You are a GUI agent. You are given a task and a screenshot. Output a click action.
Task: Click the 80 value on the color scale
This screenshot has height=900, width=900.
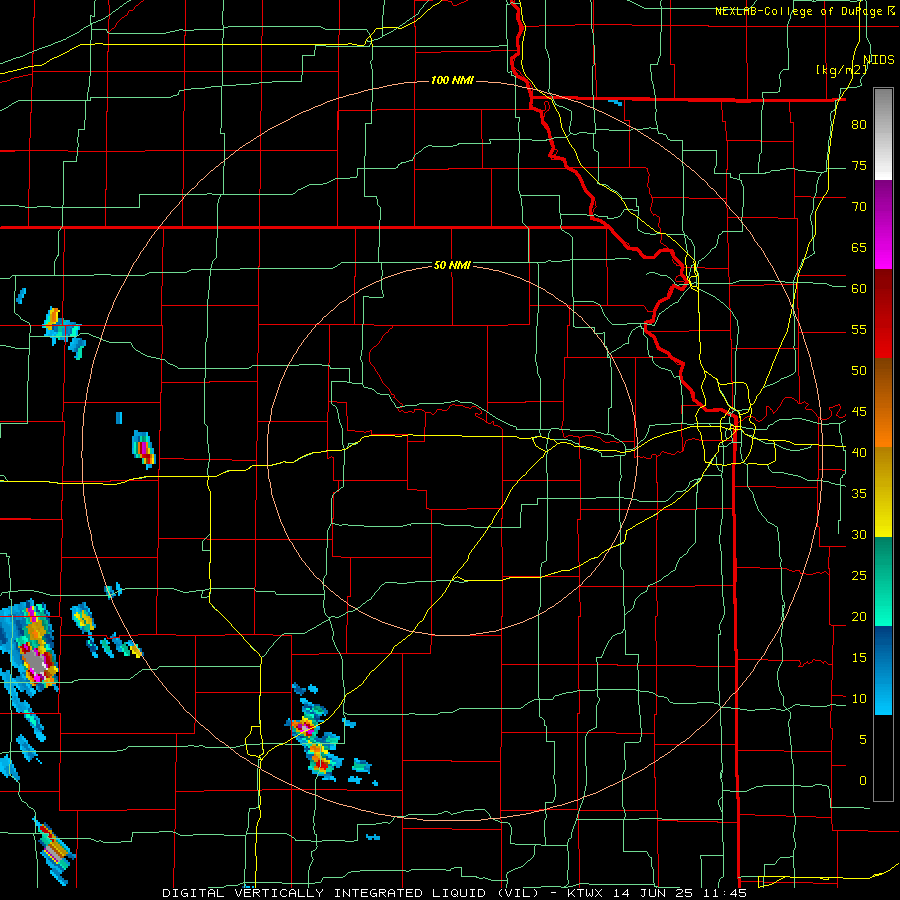click(x=859, y=125)
